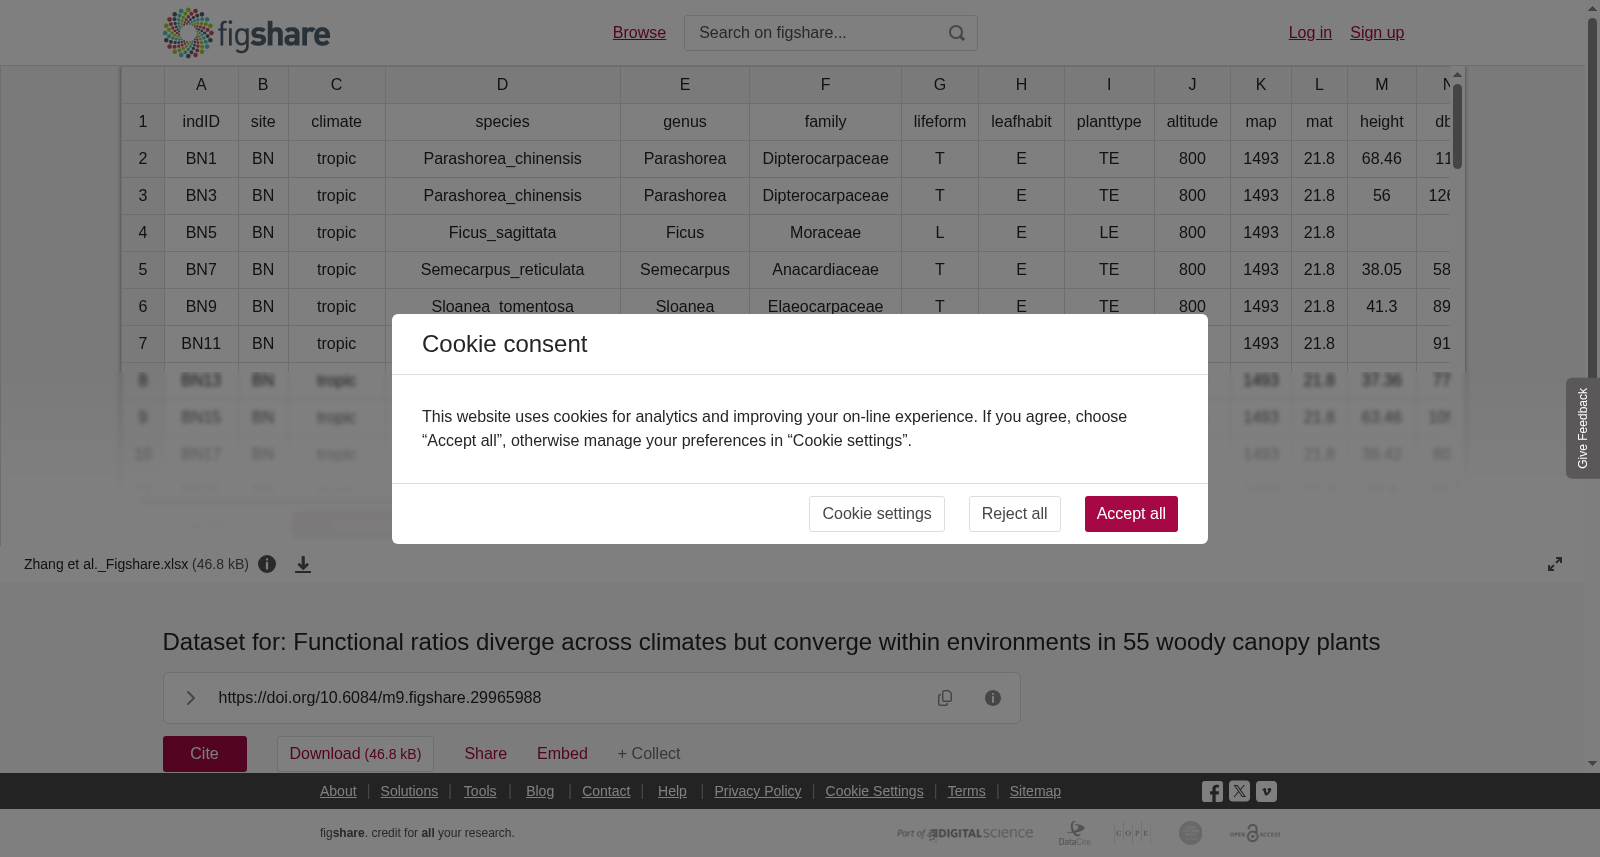The height and width of the screenshot is (857, 1600).
Task: Open figshare Vimeo icon
Action: click(x=1266, y=791)
